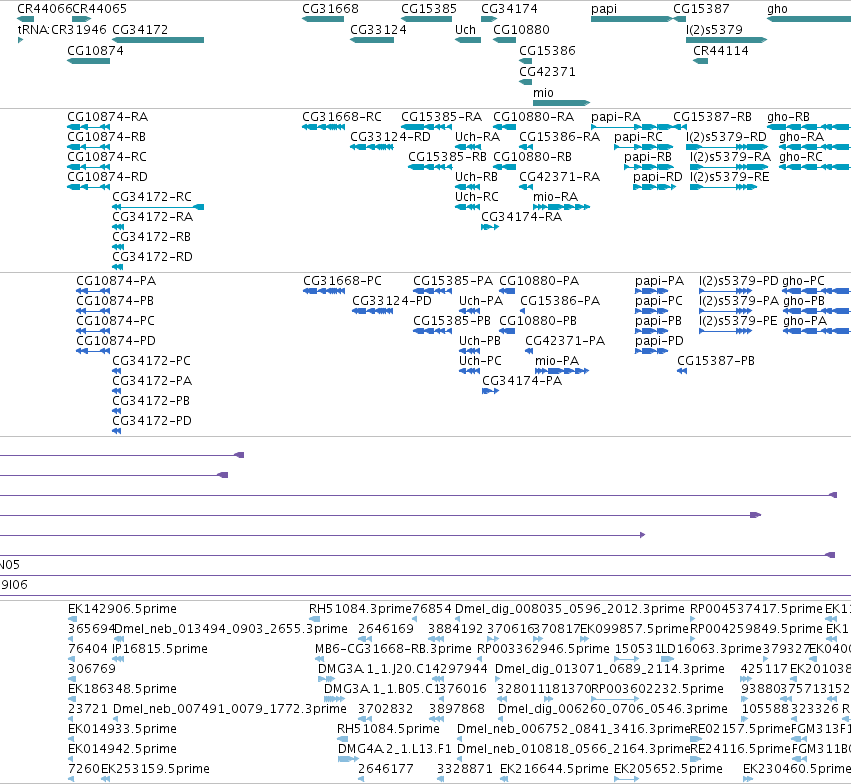Screen dimensions: 851x784
Task: Select transcript l(2)s5379-RE
Action: (729, 177)
